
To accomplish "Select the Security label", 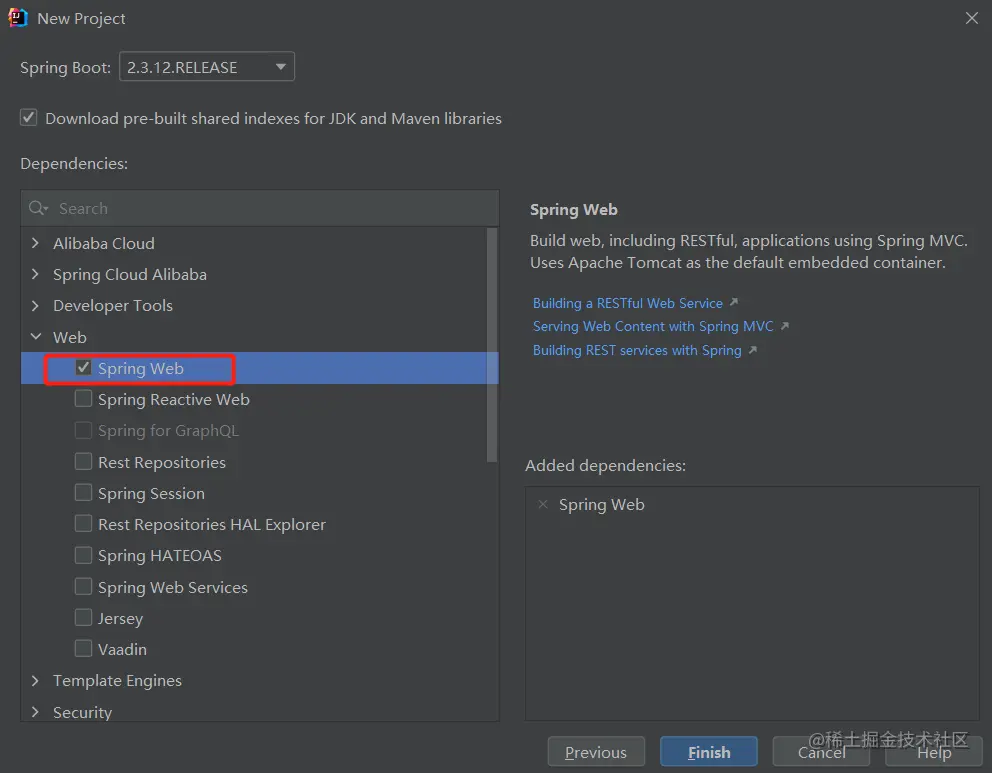I will [x=82, y=712].
